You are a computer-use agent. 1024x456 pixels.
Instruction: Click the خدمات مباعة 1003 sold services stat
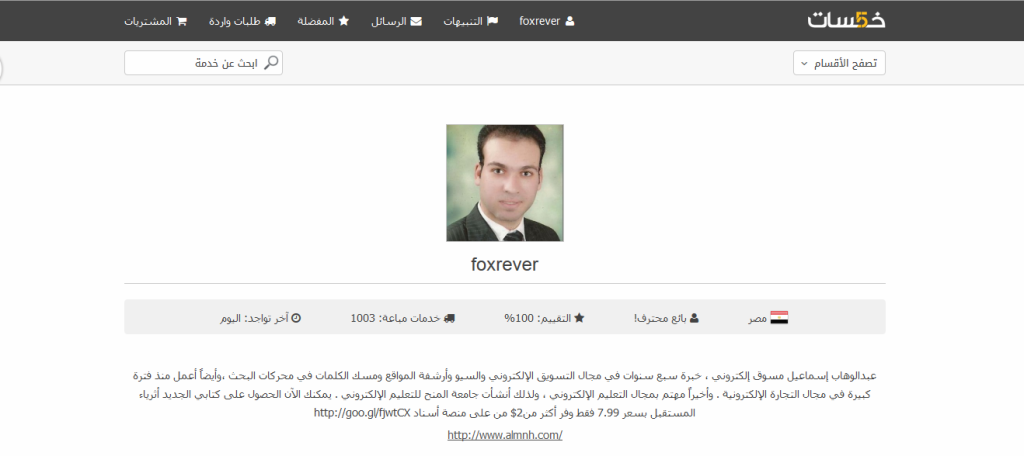pos(402,318)
